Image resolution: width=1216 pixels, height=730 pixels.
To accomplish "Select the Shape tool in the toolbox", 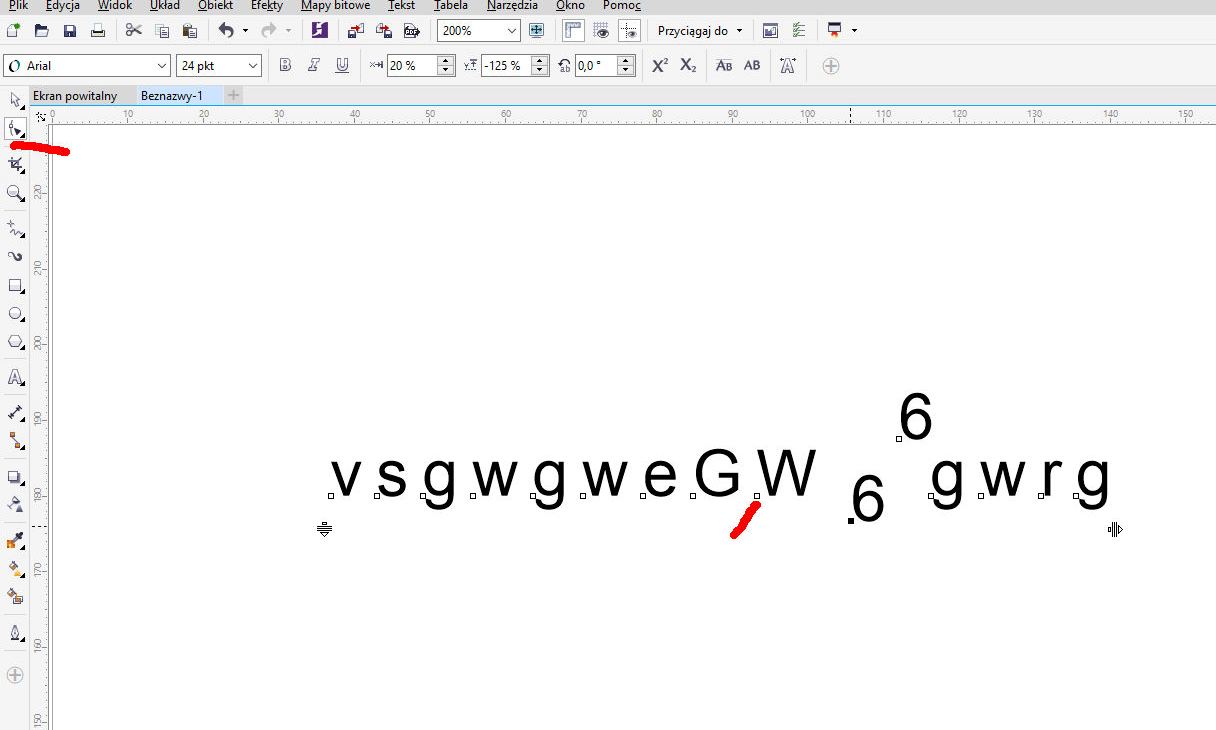I will 15,129.
